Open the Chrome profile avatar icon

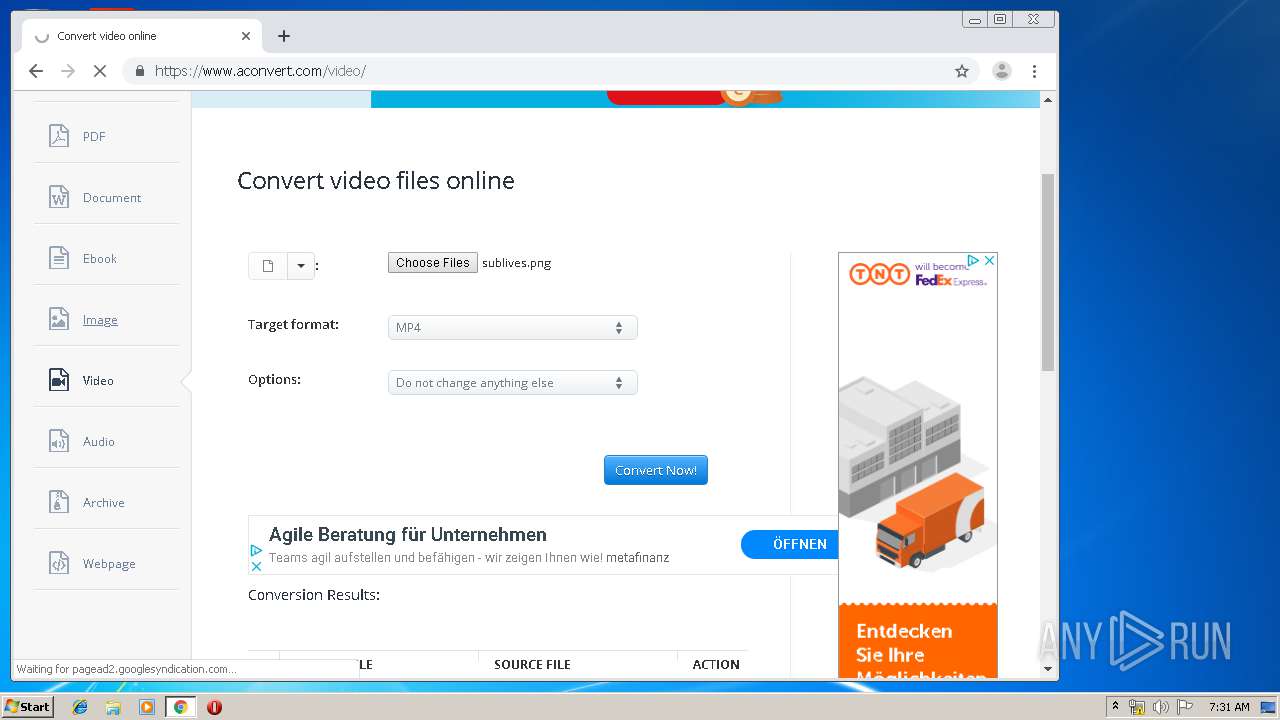point(1001,71)
